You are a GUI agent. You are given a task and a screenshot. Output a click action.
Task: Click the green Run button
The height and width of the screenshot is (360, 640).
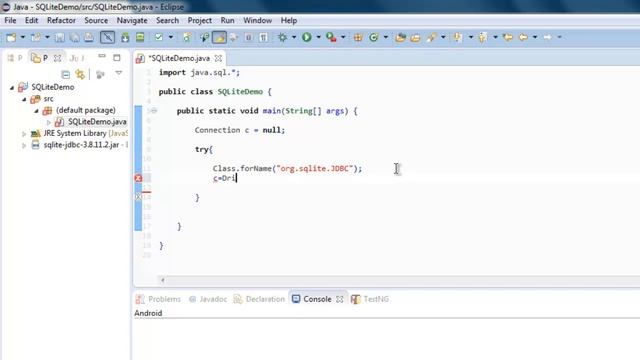pyautogui.click(x=307, y=38)
